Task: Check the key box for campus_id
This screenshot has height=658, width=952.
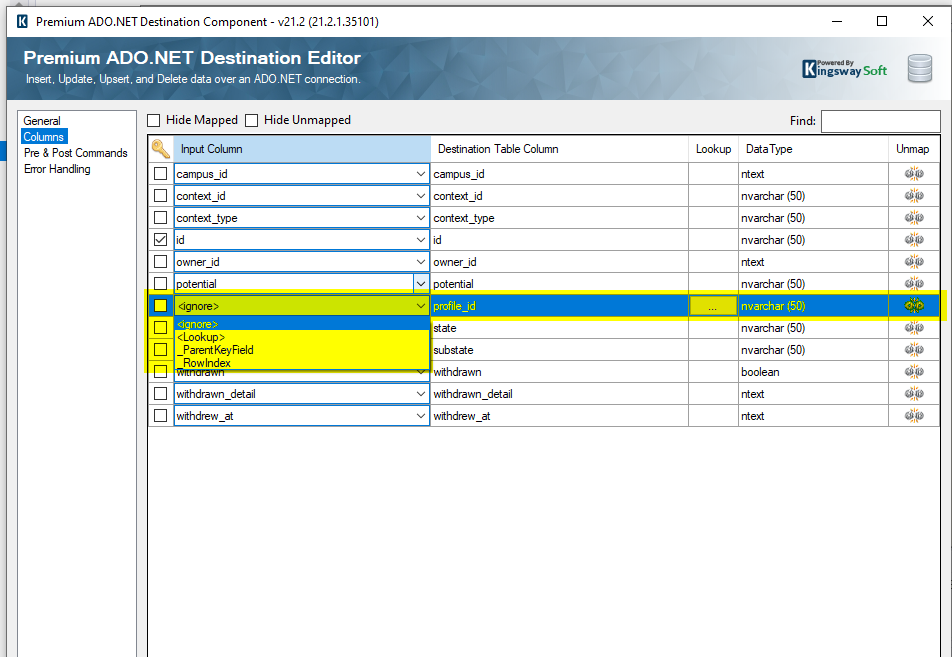Action: 160,174
